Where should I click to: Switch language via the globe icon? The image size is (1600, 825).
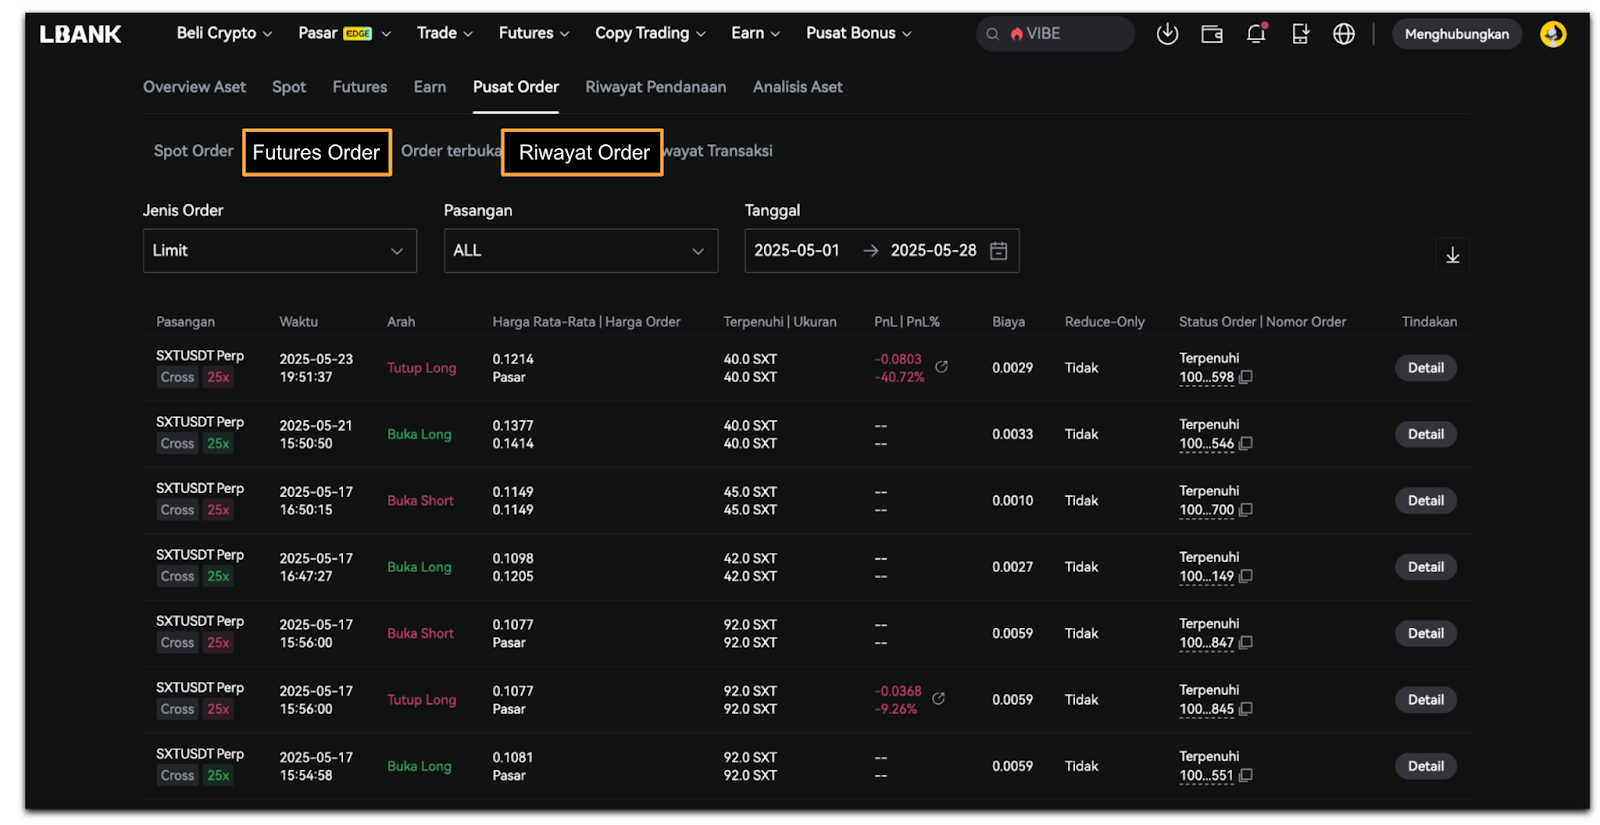1343,34
